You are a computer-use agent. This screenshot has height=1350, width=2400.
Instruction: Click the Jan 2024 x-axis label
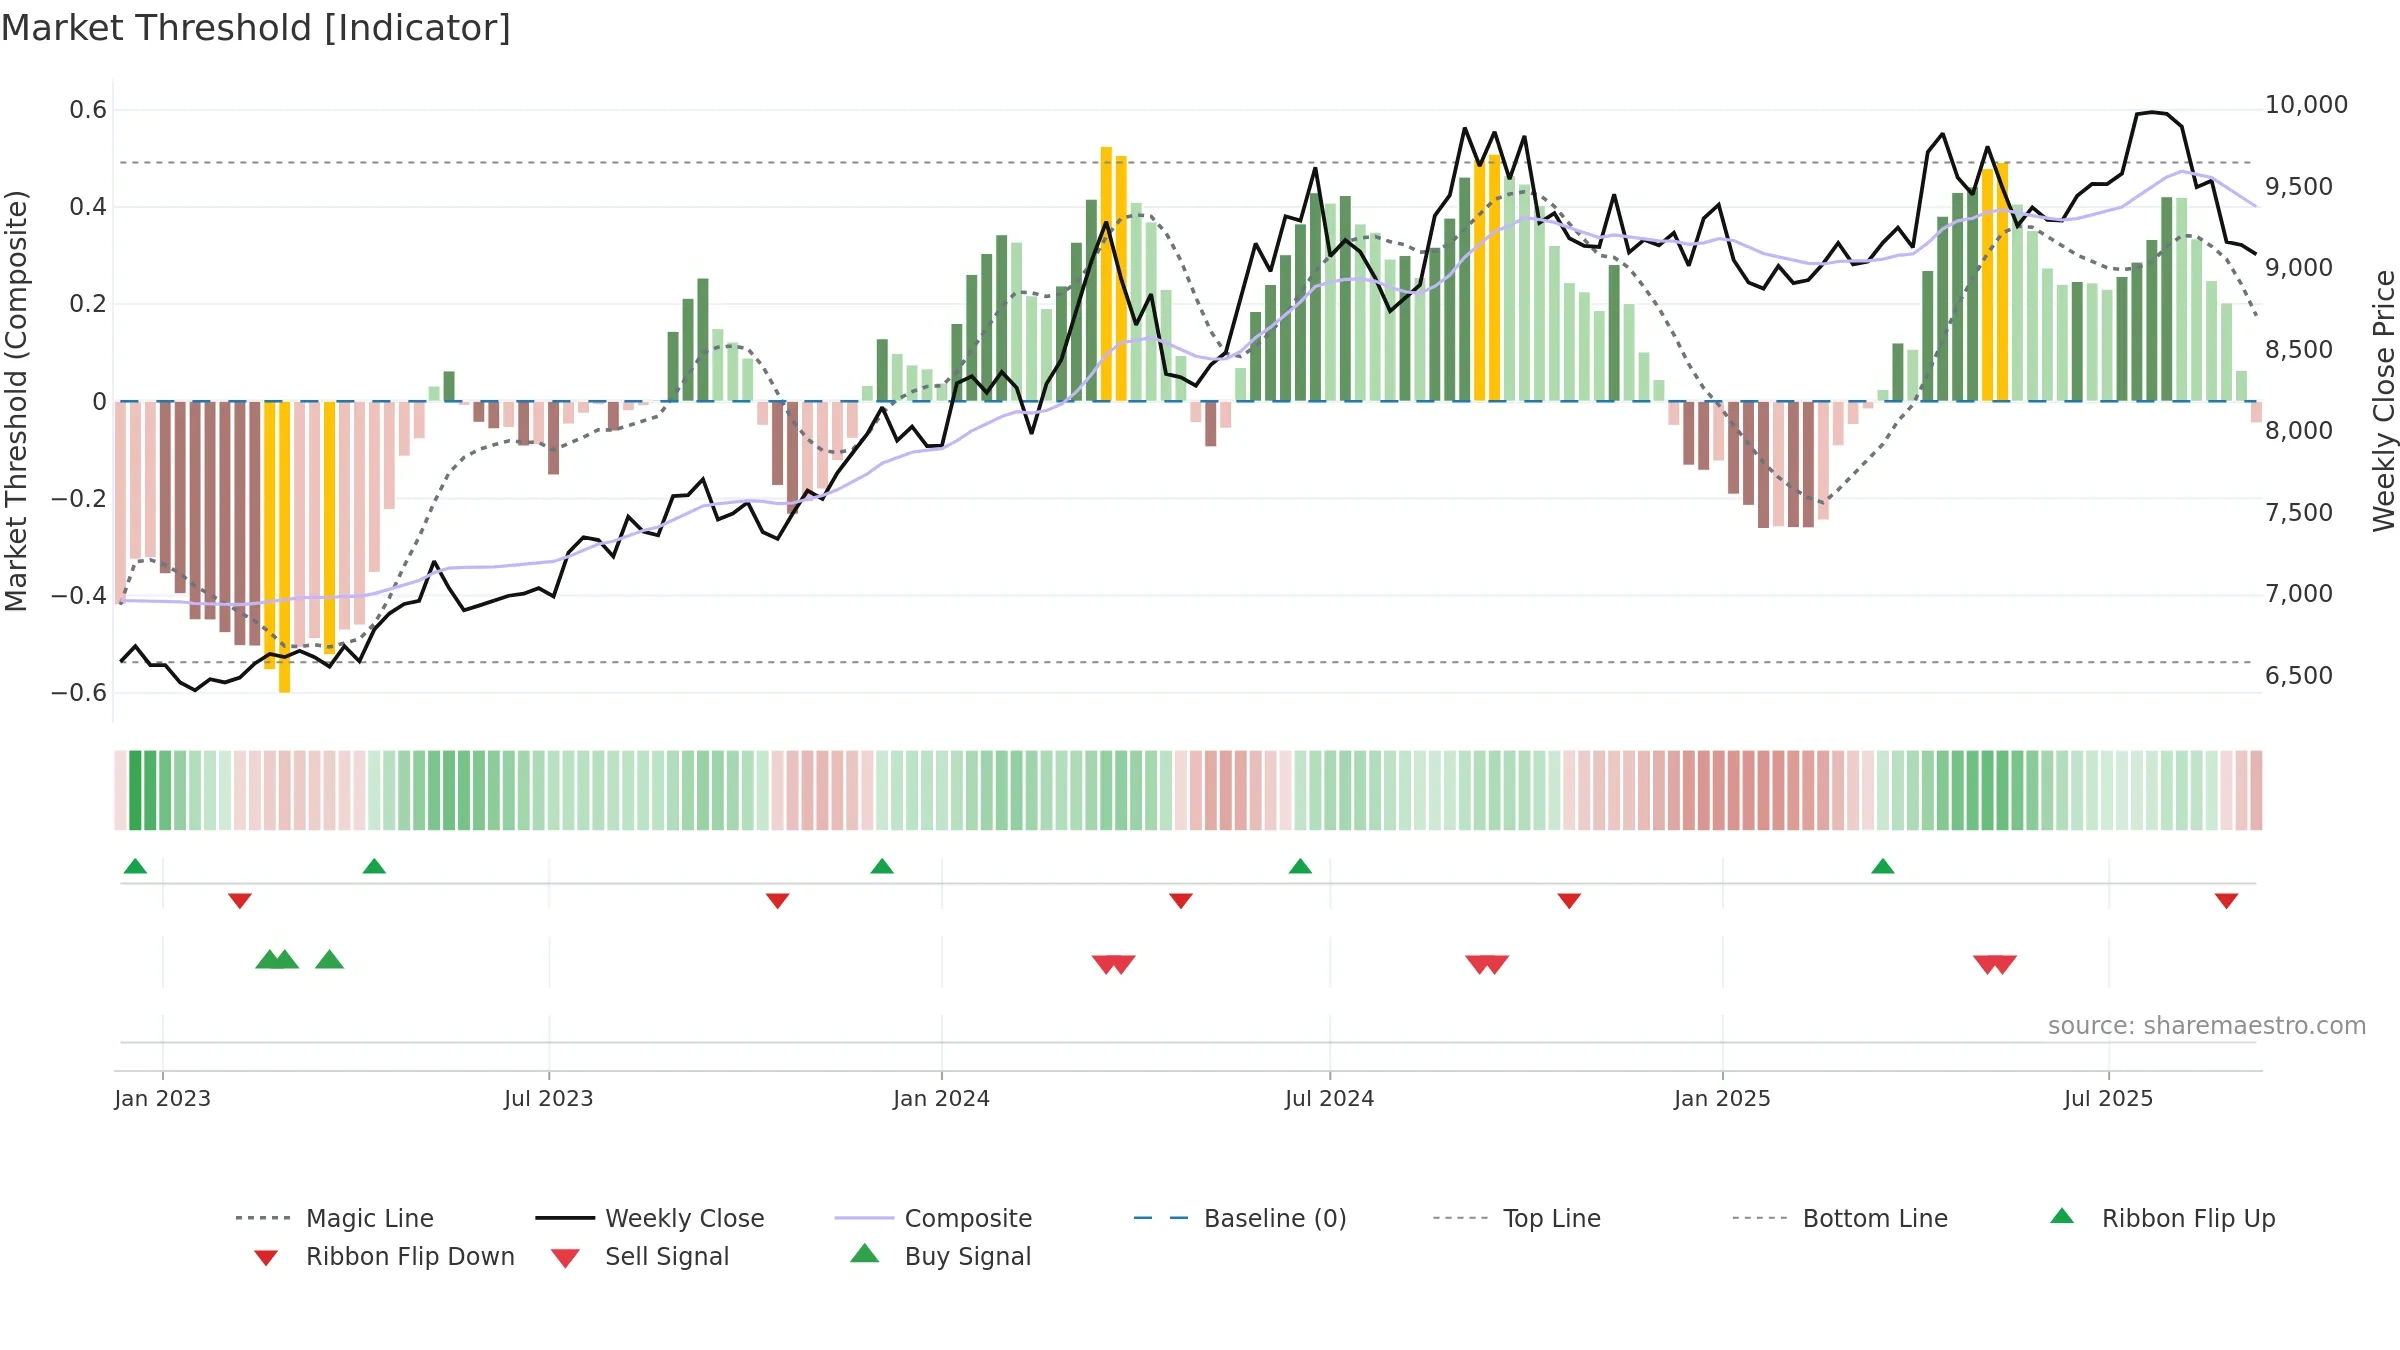[941, 1098]
